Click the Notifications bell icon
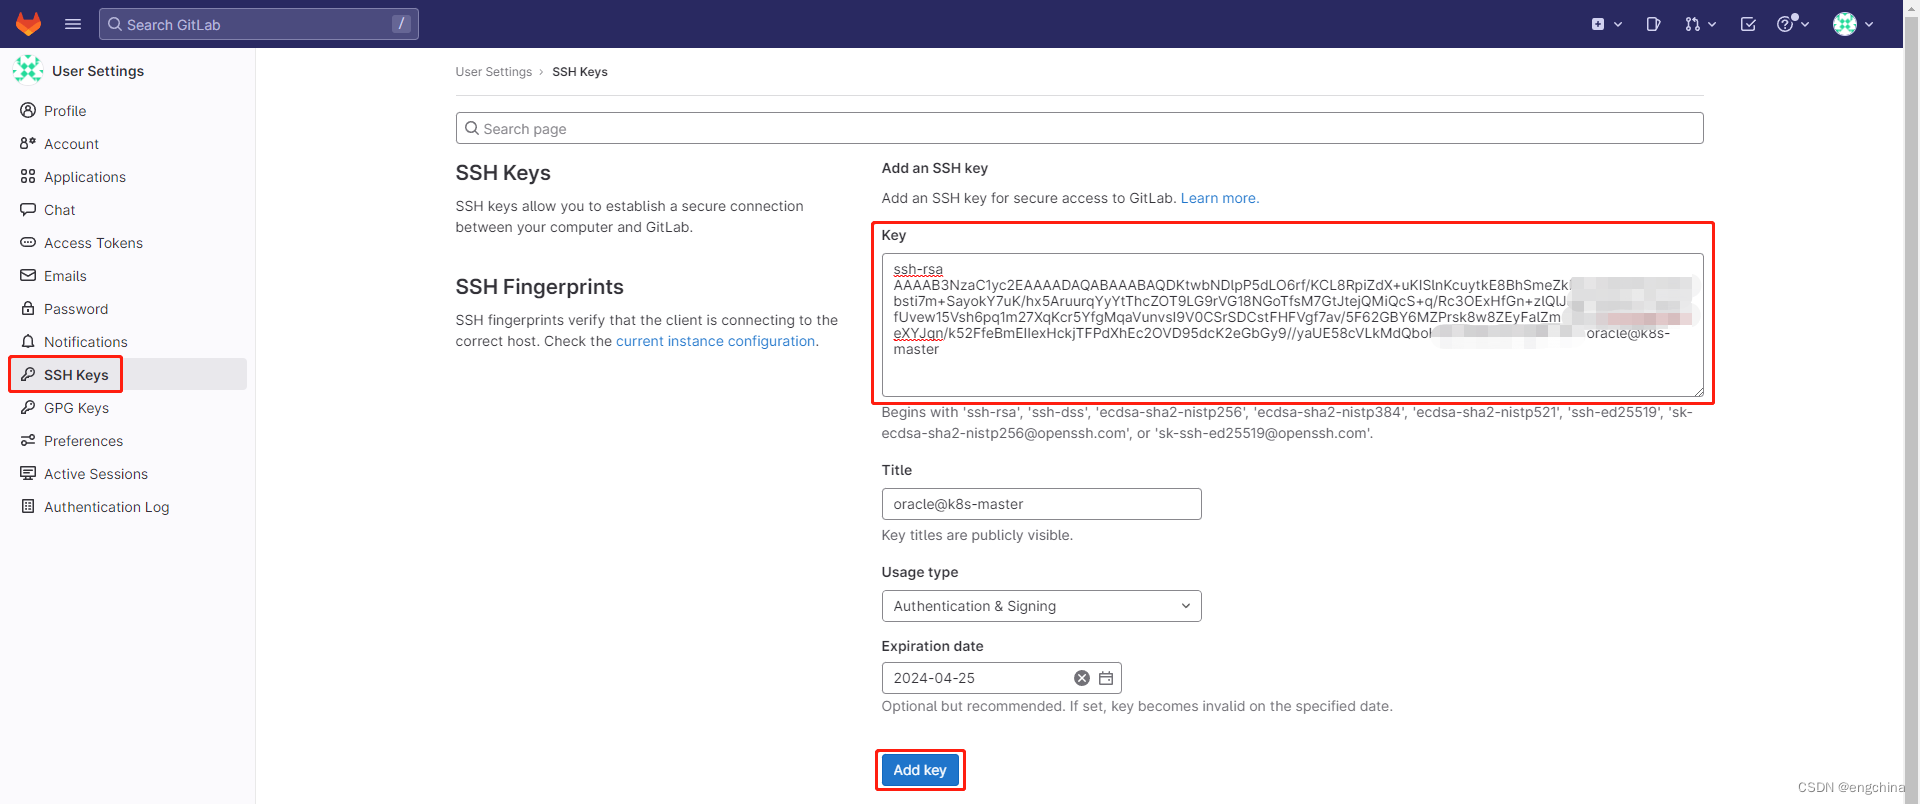This screenshot has height=804, width=1920. tap(28, 341)
